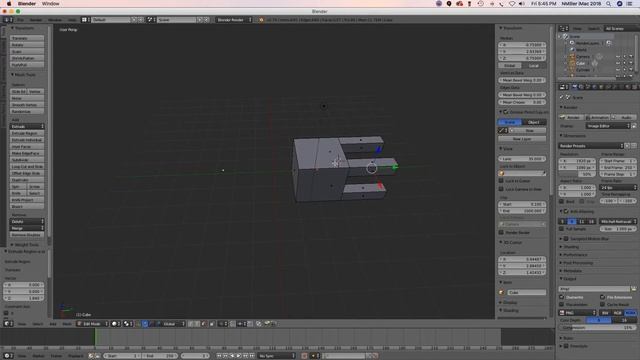Toggle the Overwrite checkbox in Output
This screenshot has width=640, height=360.
[x=562, y=297]
